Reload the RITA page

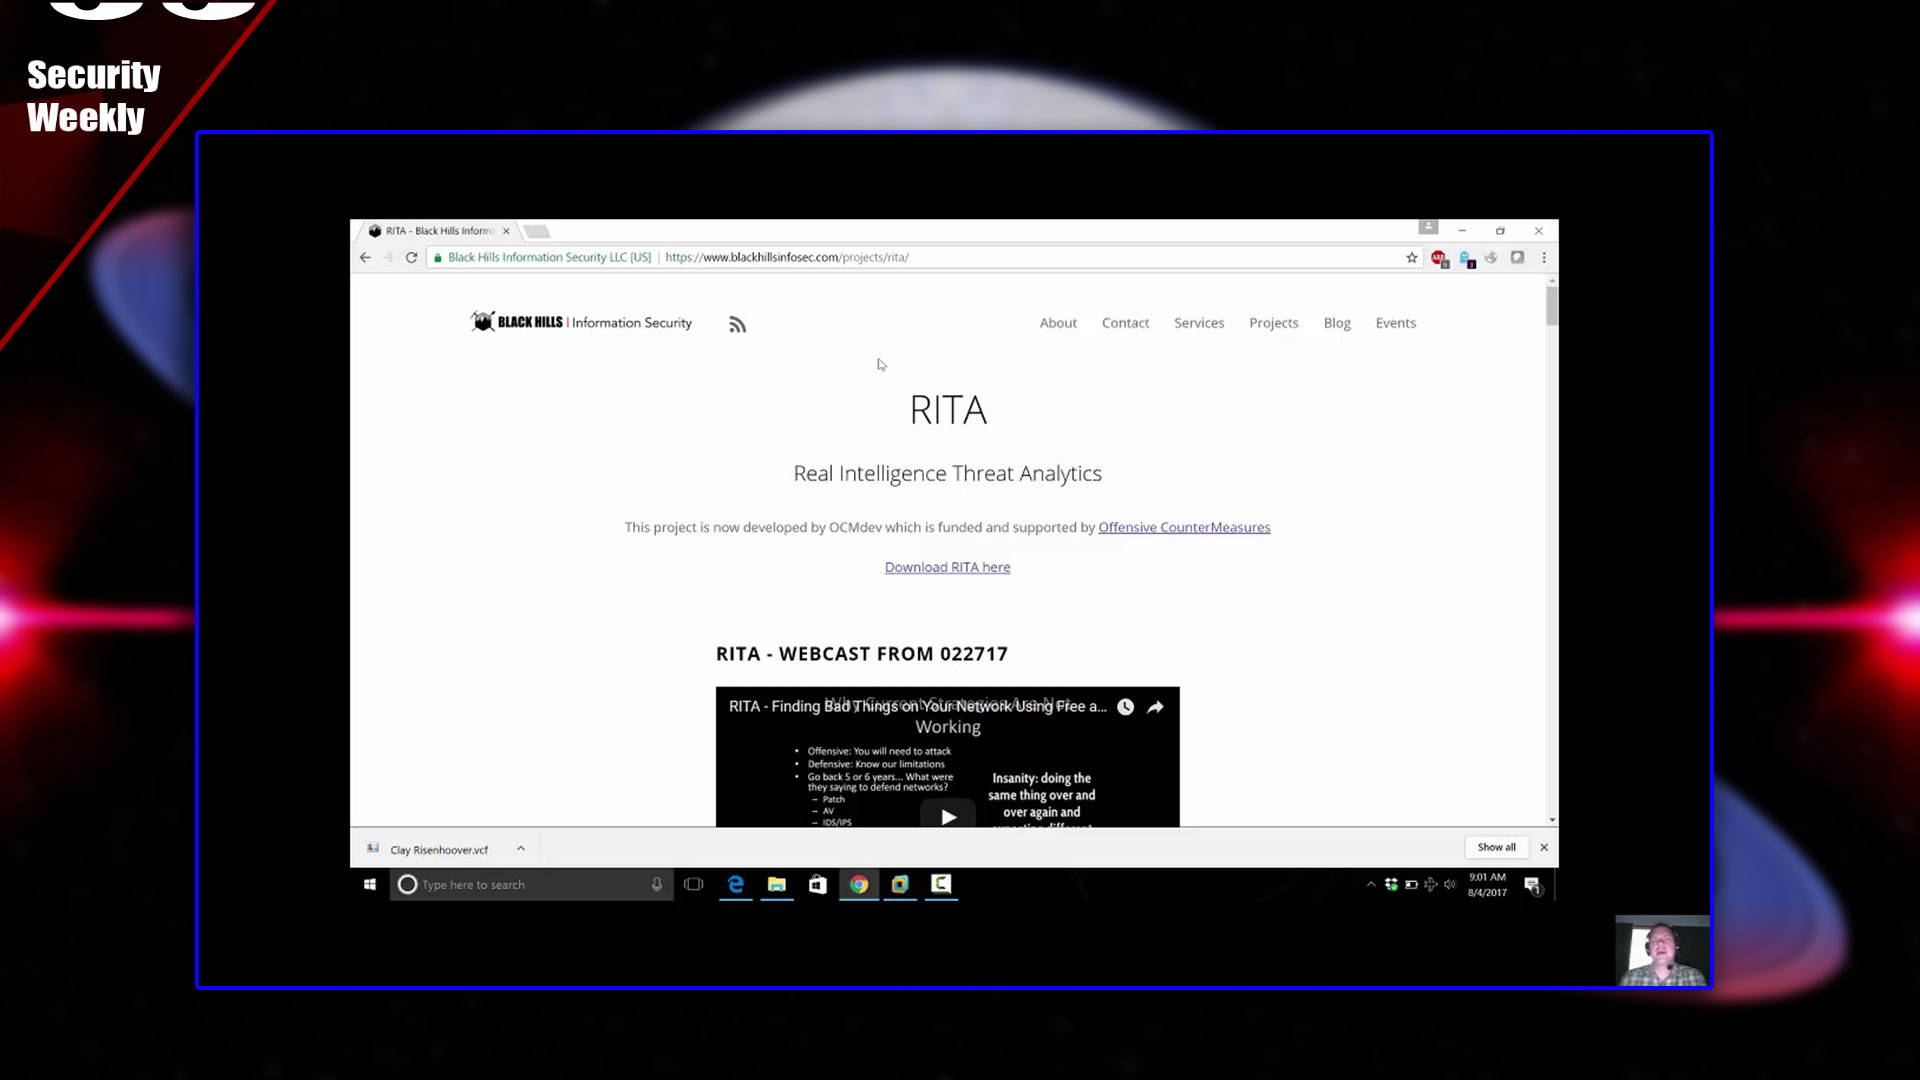pyautogui.click(x=411, y=257)
